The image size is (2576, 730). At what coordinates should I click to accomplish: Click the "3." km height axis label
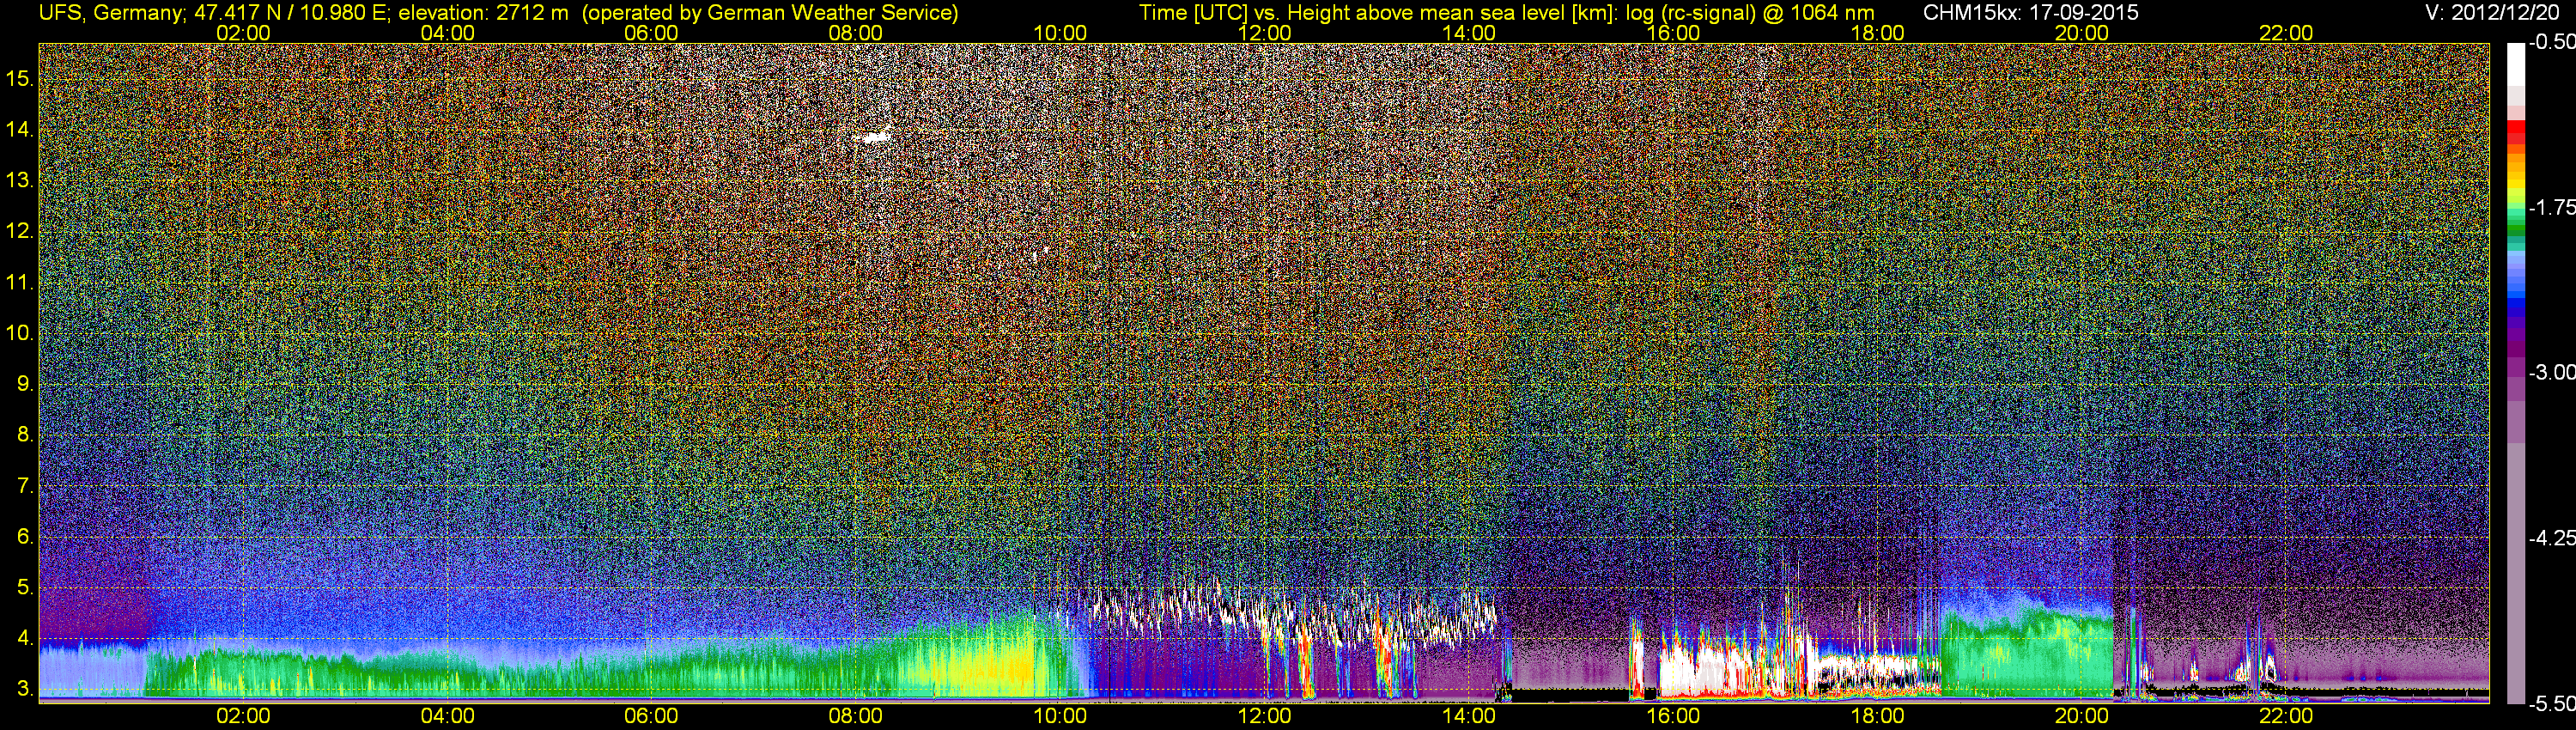pyautogui.click(x=26, y=690)
